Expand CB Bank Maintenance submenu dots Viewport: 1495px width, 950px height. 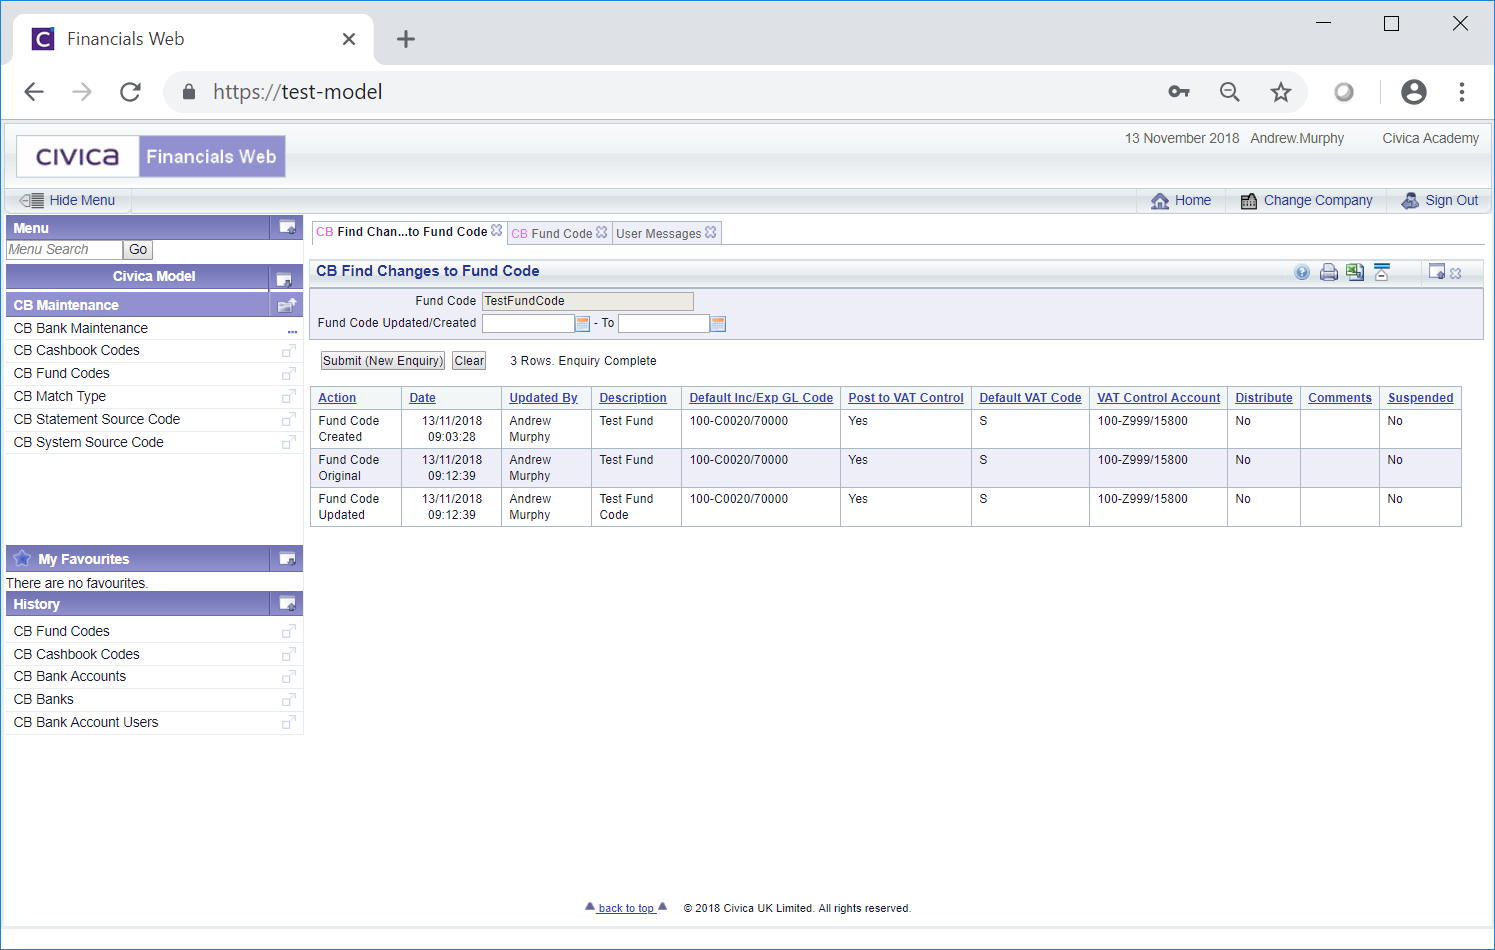pyautogui.click(x=292, y=330)
